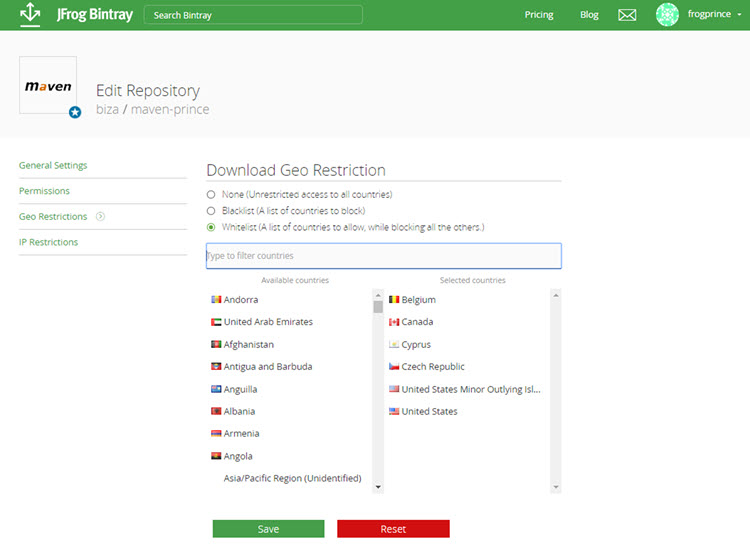This screenshot has width=750, height=554.
Task: Click the available countries scrollbar thumb
Action: click(378, 307)
